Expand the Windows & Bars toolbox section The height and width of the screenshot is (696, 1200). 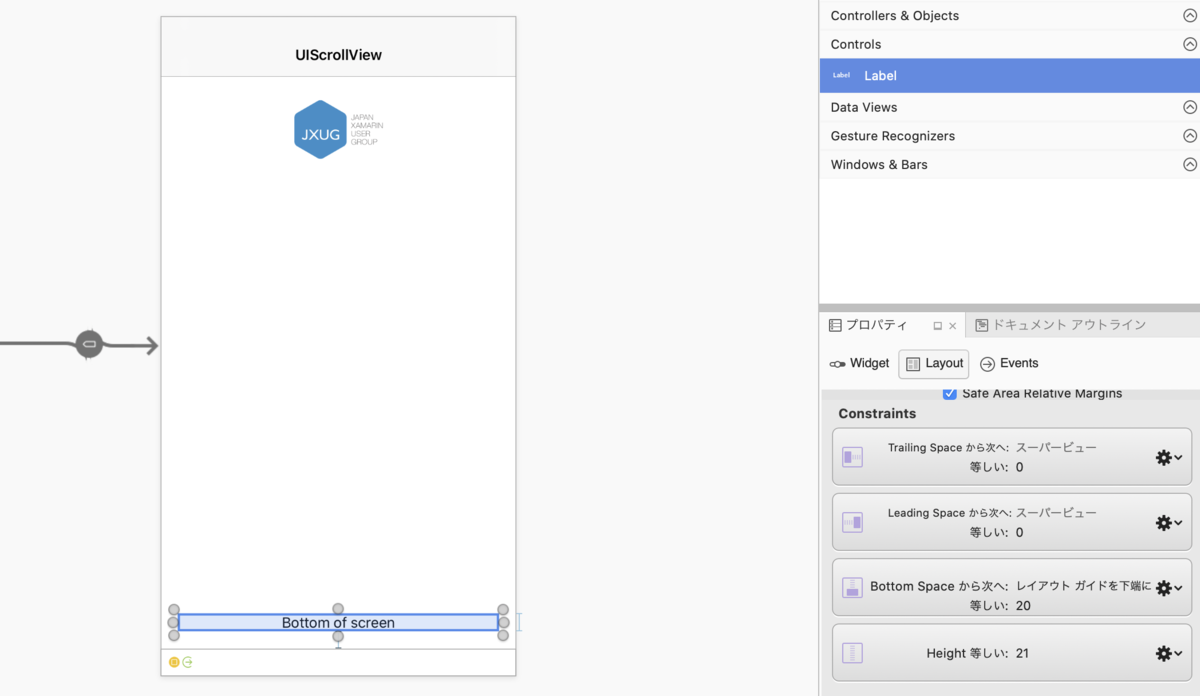point(1190,164)
